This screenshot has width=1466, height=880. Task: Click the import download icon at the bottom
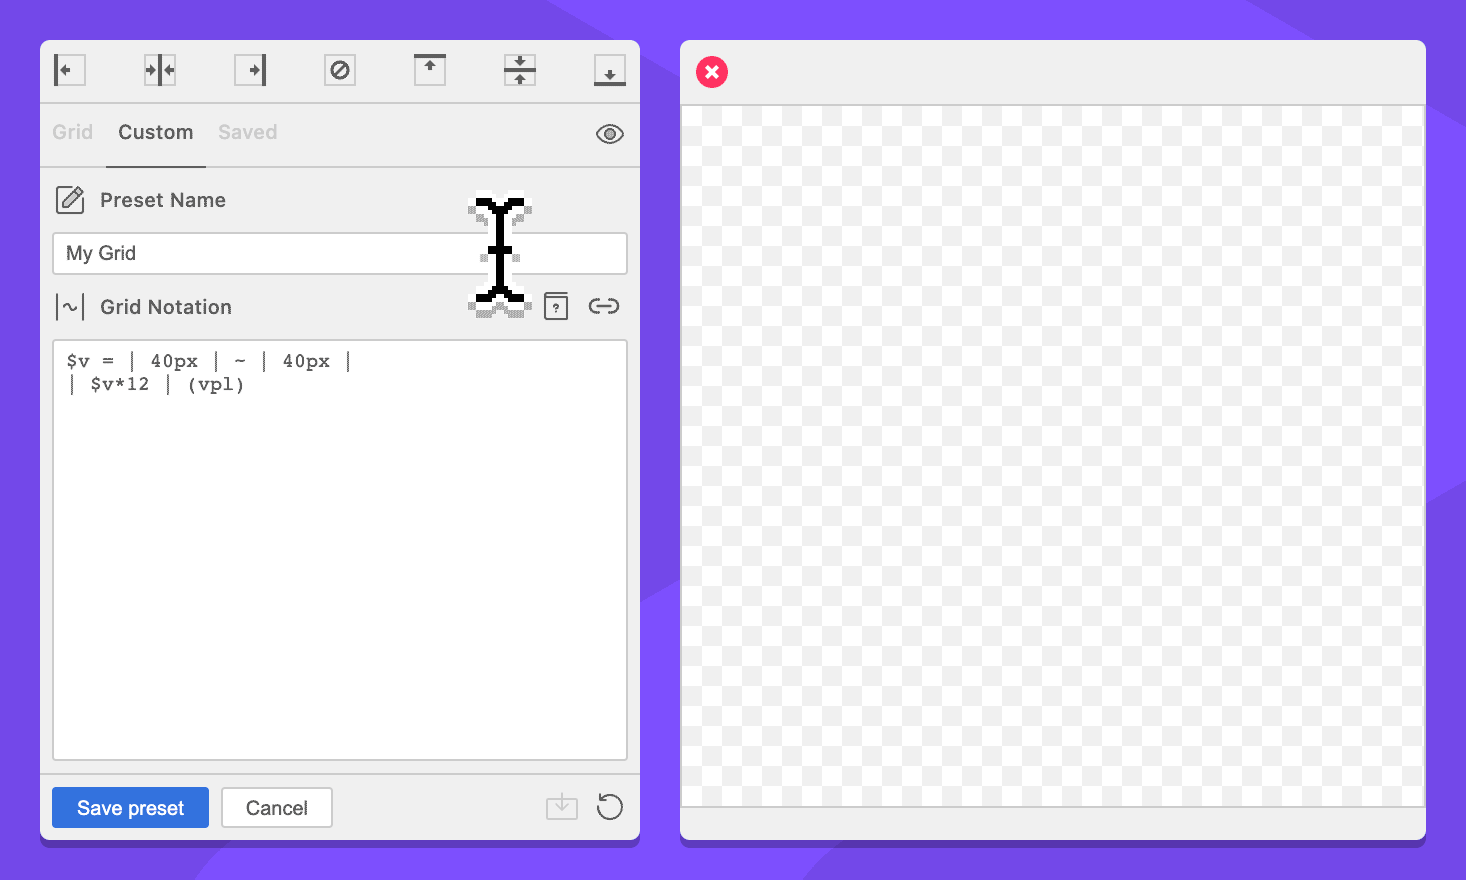point(562,807)
